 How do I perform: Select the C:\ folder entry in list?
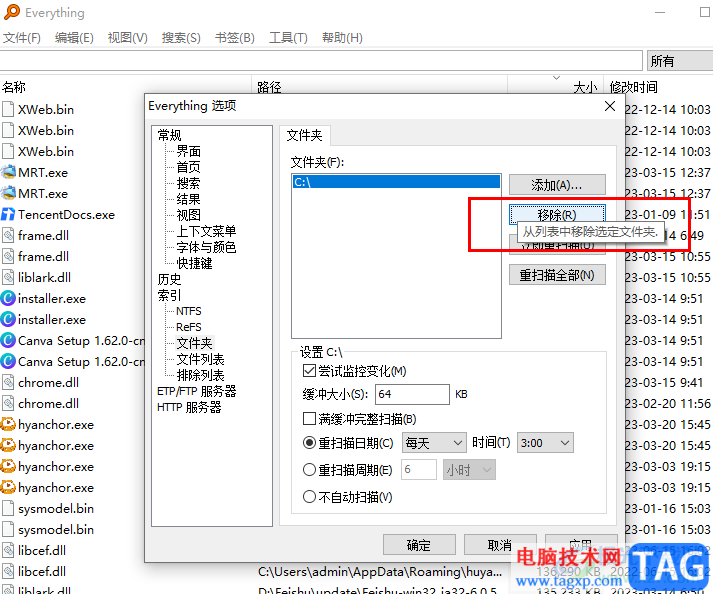click(396, 182)
